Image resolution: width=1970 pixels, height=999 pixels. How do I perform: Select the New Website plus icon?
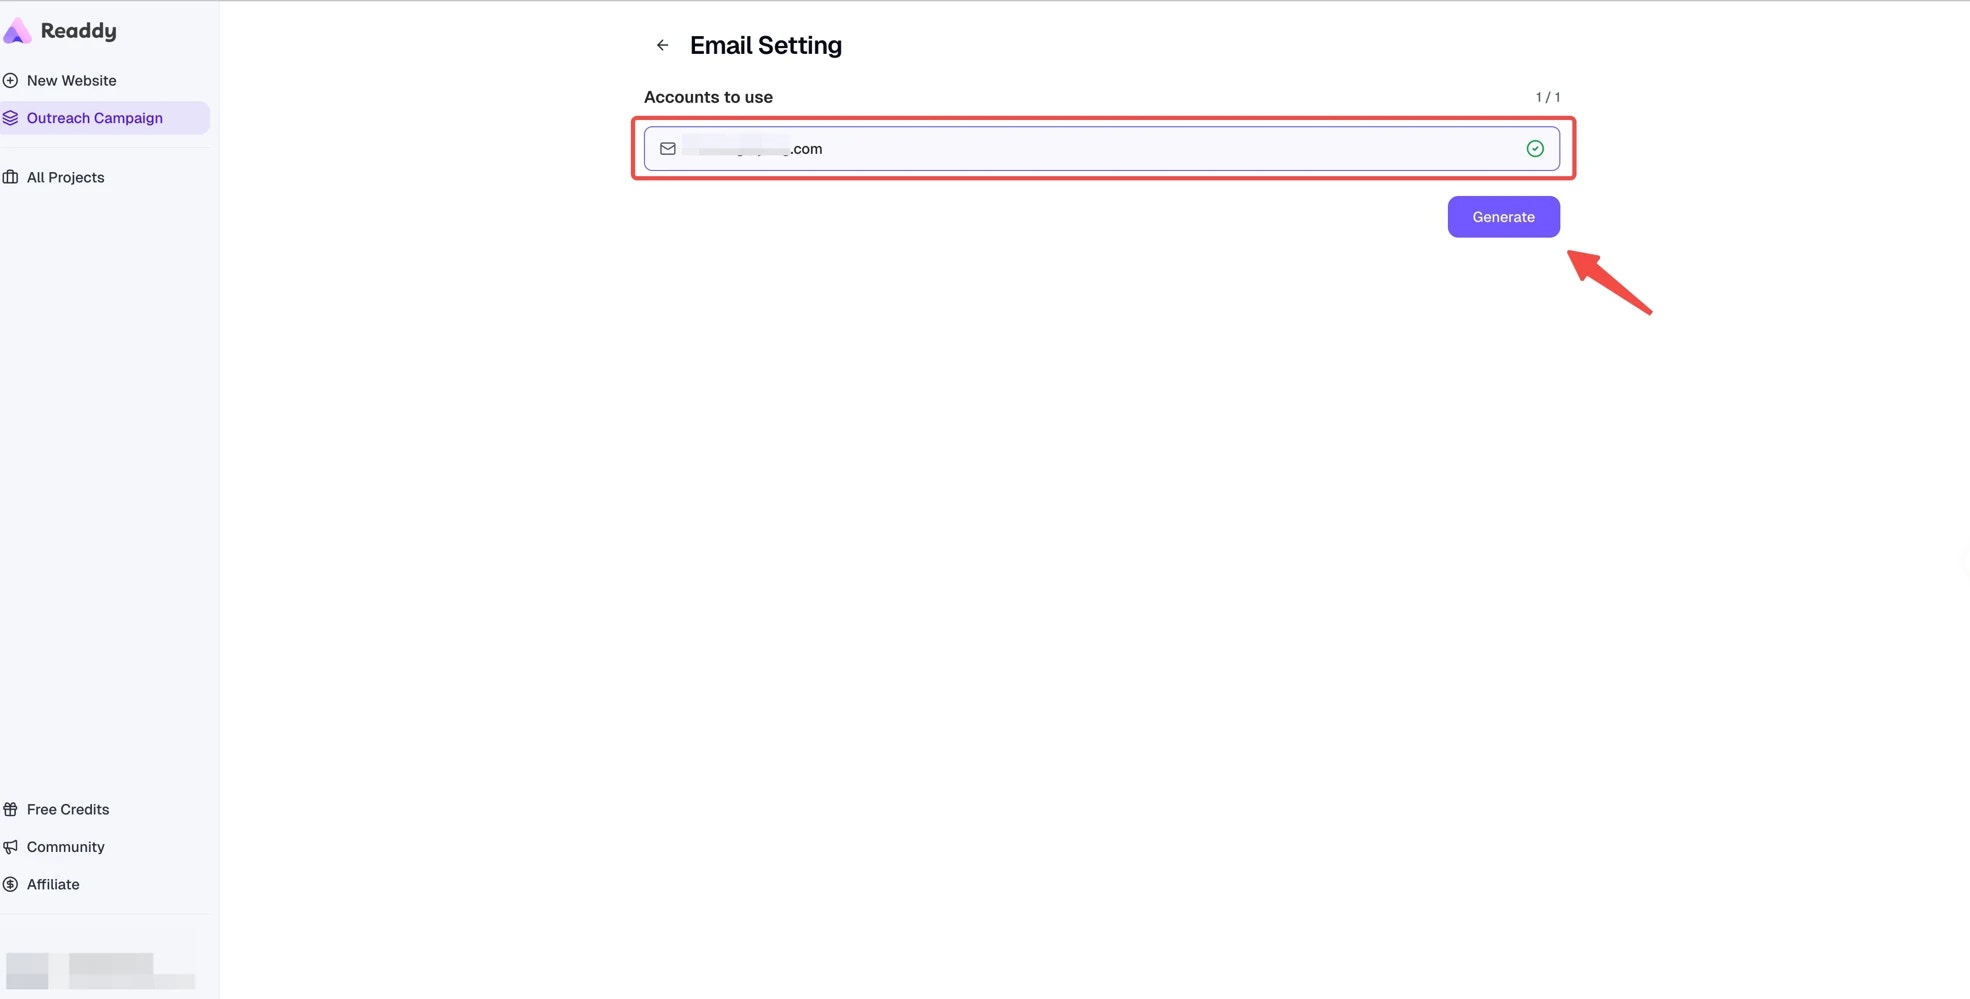click(x=11, y=80)
